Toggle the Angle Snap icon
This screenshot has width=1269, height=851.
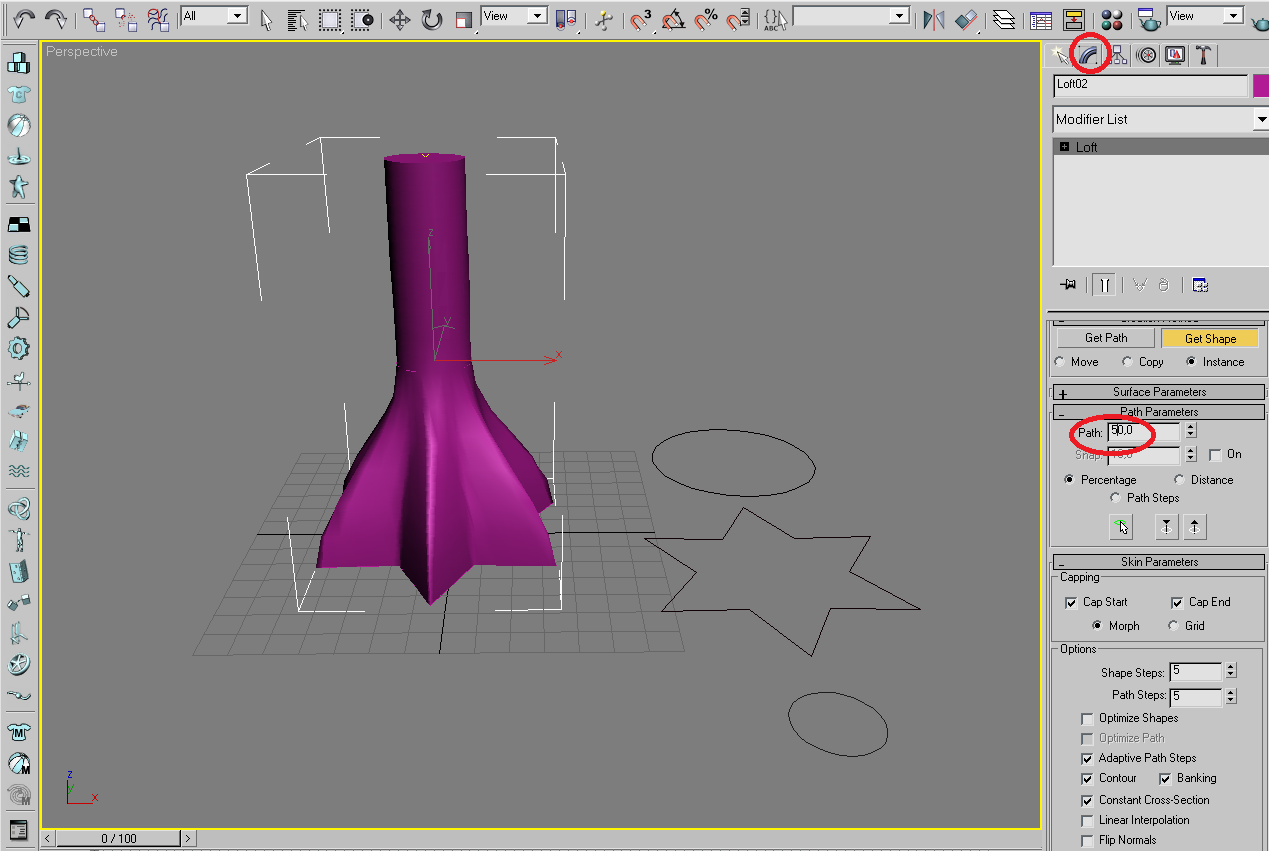(674, 19)
